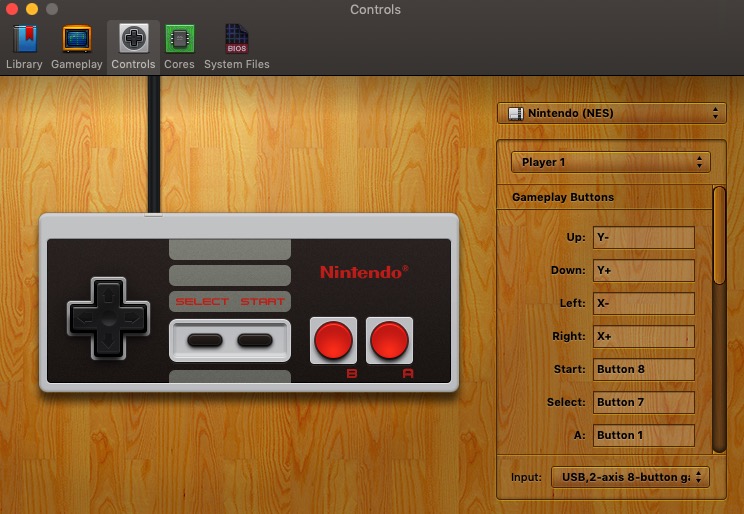Click the D-pad left arrow
This screenshot has width=744, height=514.
click(x=85, y=318)
